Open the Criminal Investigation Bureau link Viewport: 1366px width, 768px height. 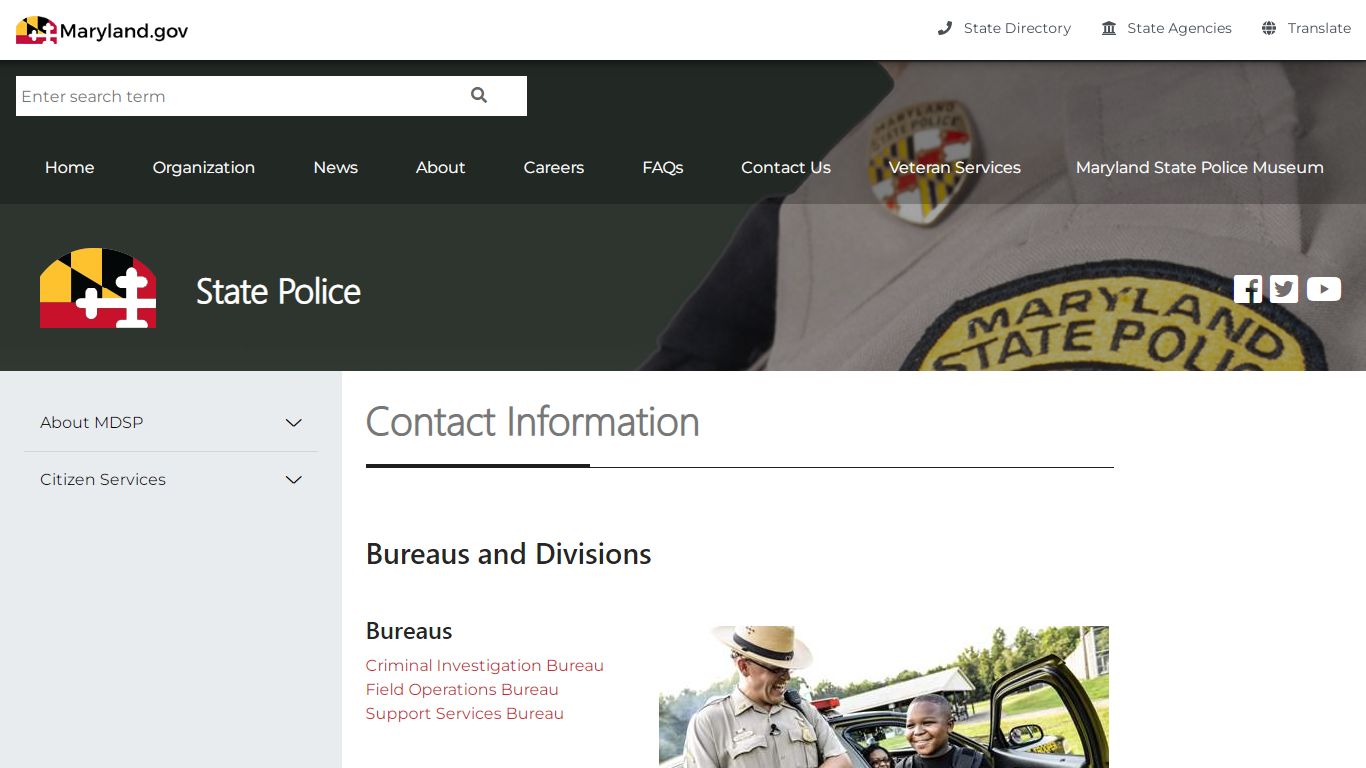(485, 665)
